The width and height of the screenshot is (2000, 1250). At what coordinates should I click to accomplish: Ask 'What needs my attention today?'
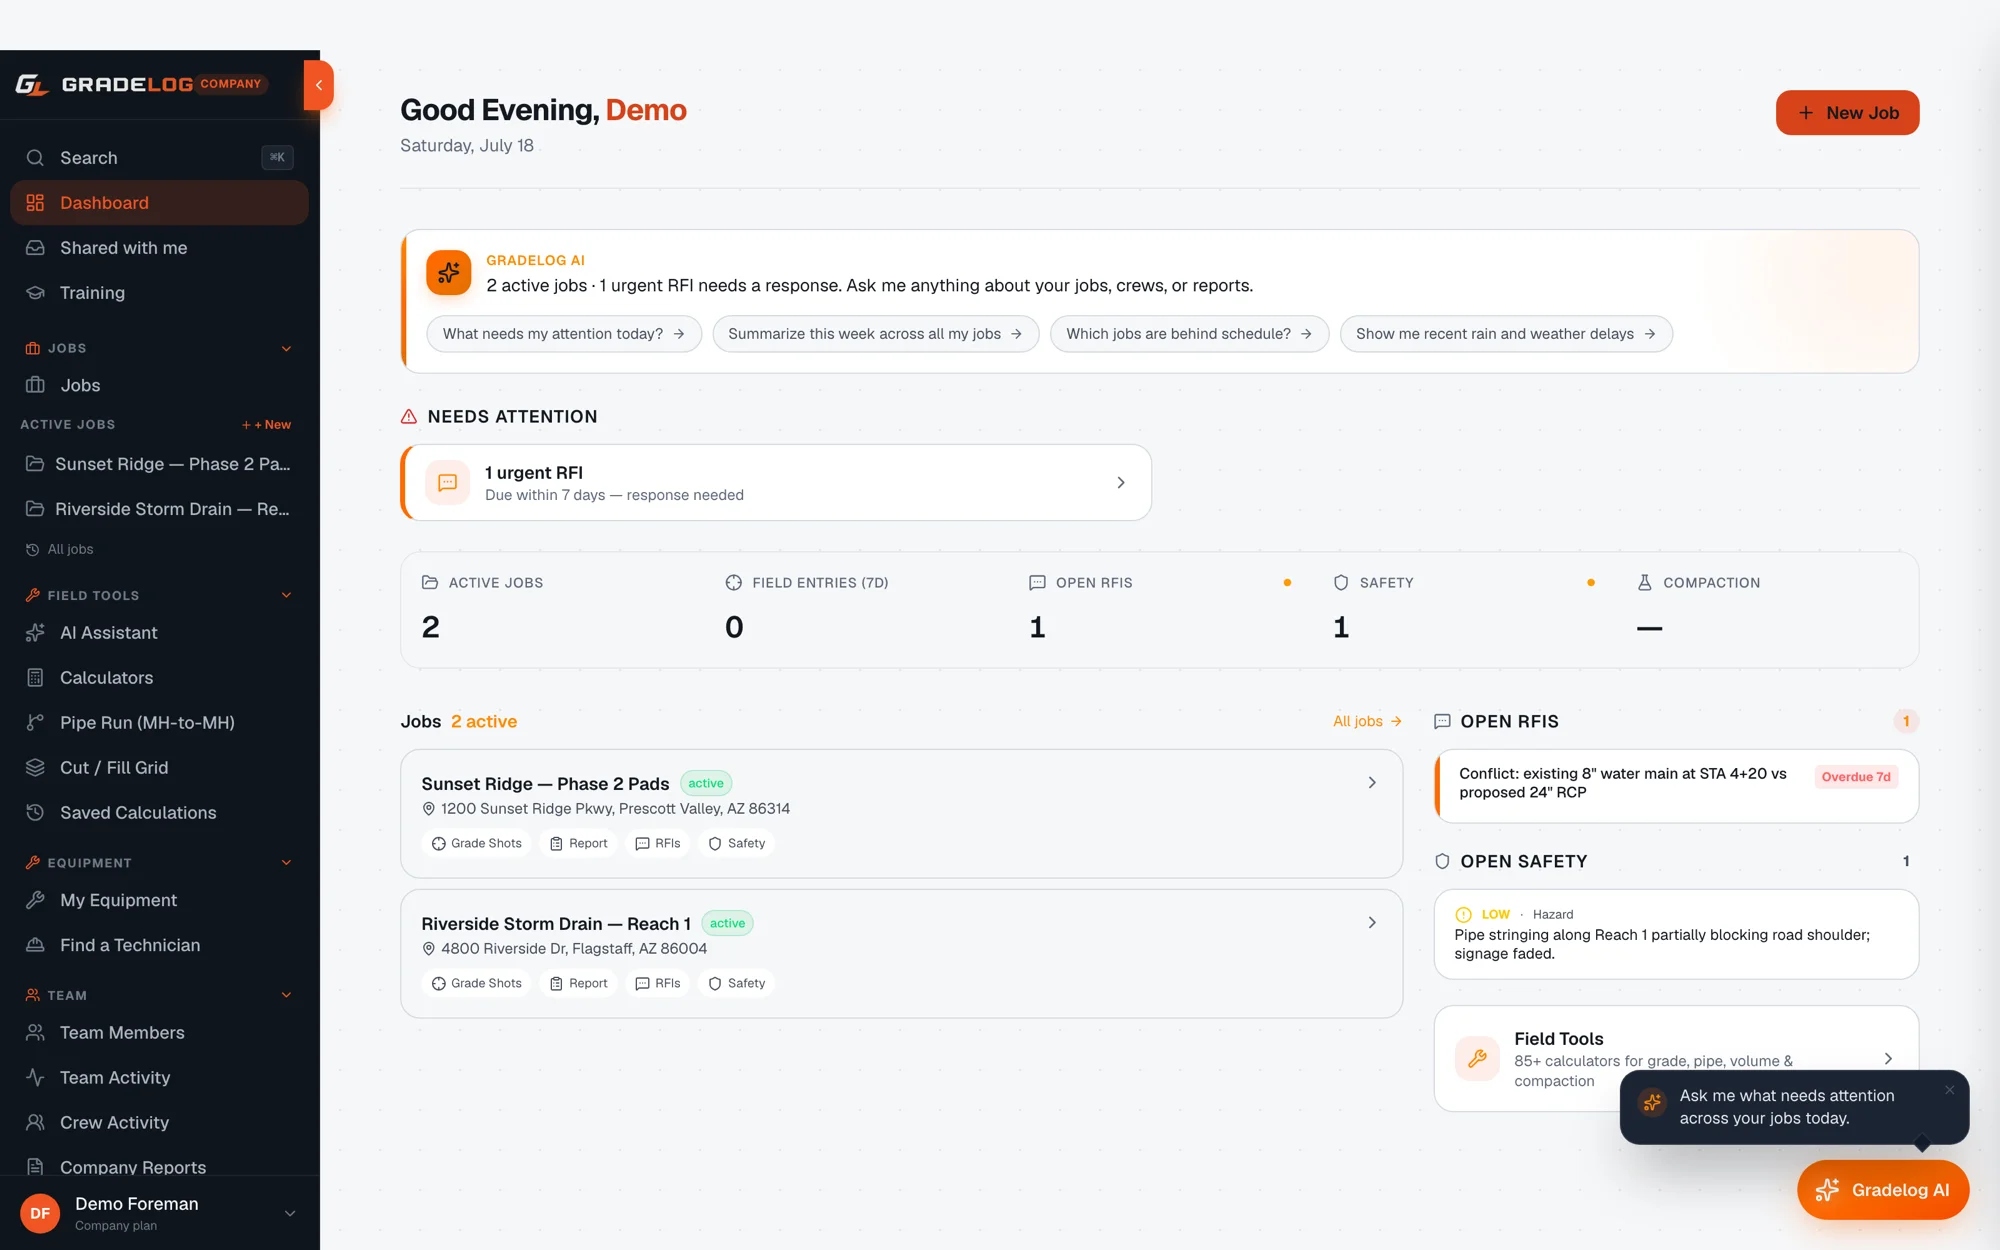point(564,334)
